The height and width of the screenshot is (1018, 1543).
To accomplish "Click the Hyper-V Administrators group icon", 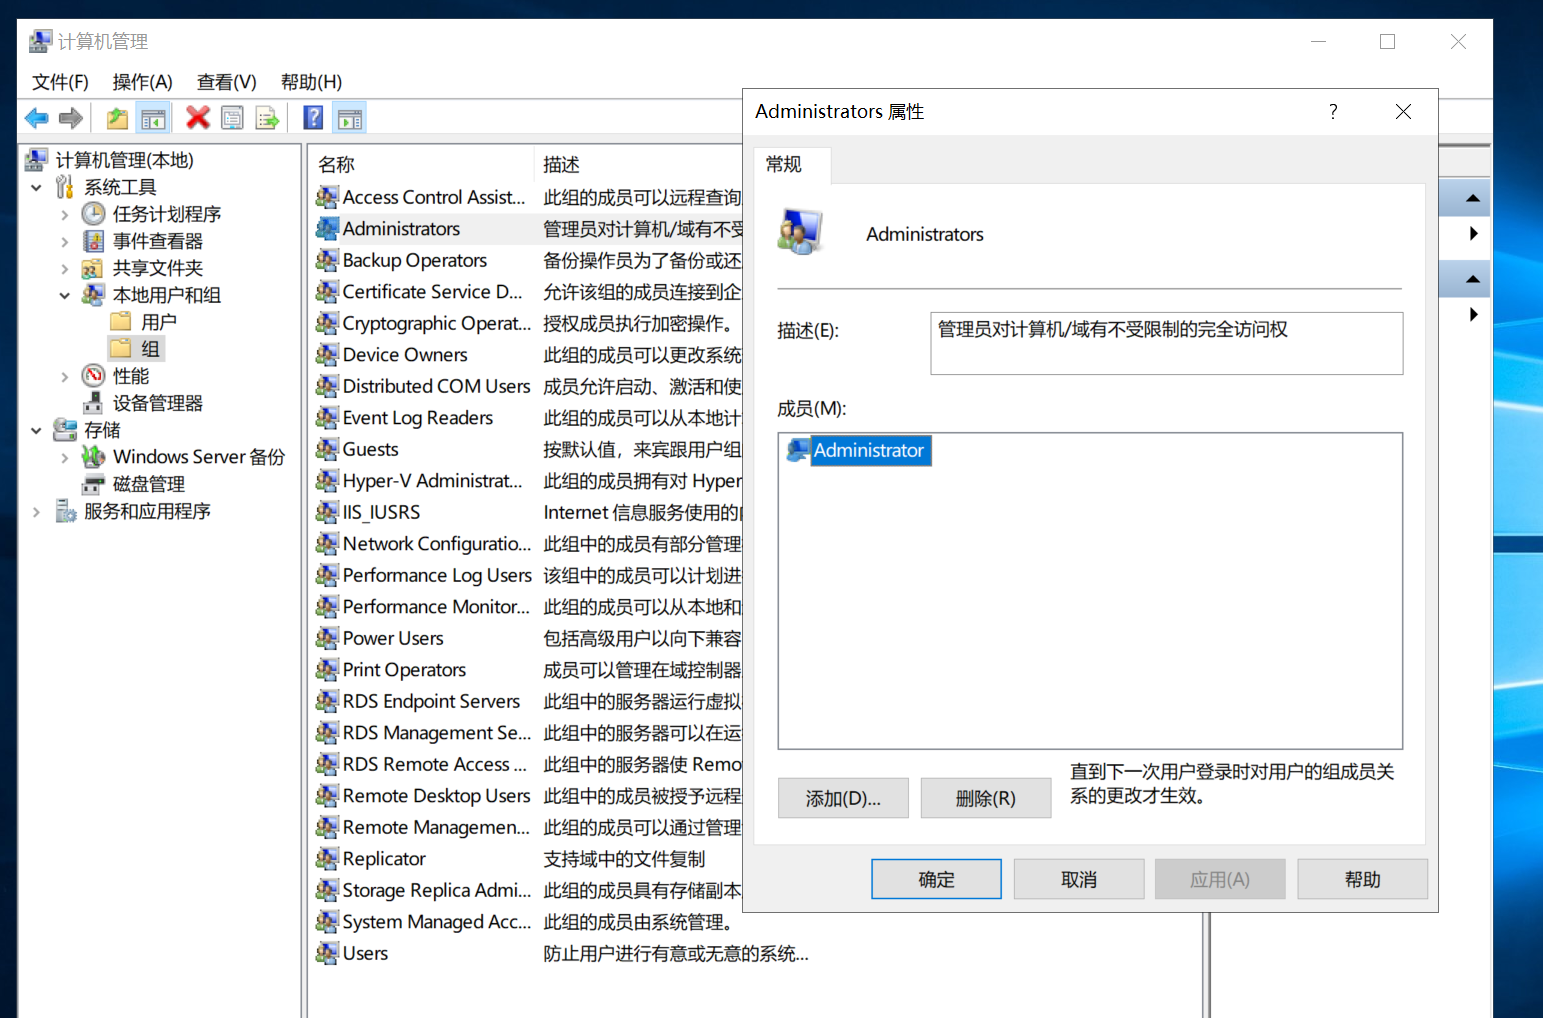I will pyautogui.click(x=327, y=481).
